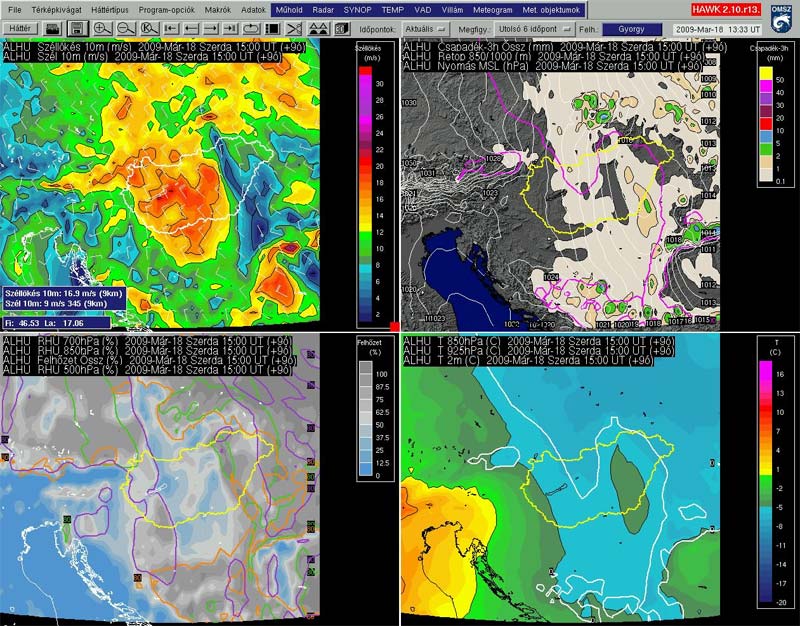Viewport: 800px width, 626px height.
Task: Click the zoom out magnifier icon
Action: pyautogui.click(x=125, y=29)
